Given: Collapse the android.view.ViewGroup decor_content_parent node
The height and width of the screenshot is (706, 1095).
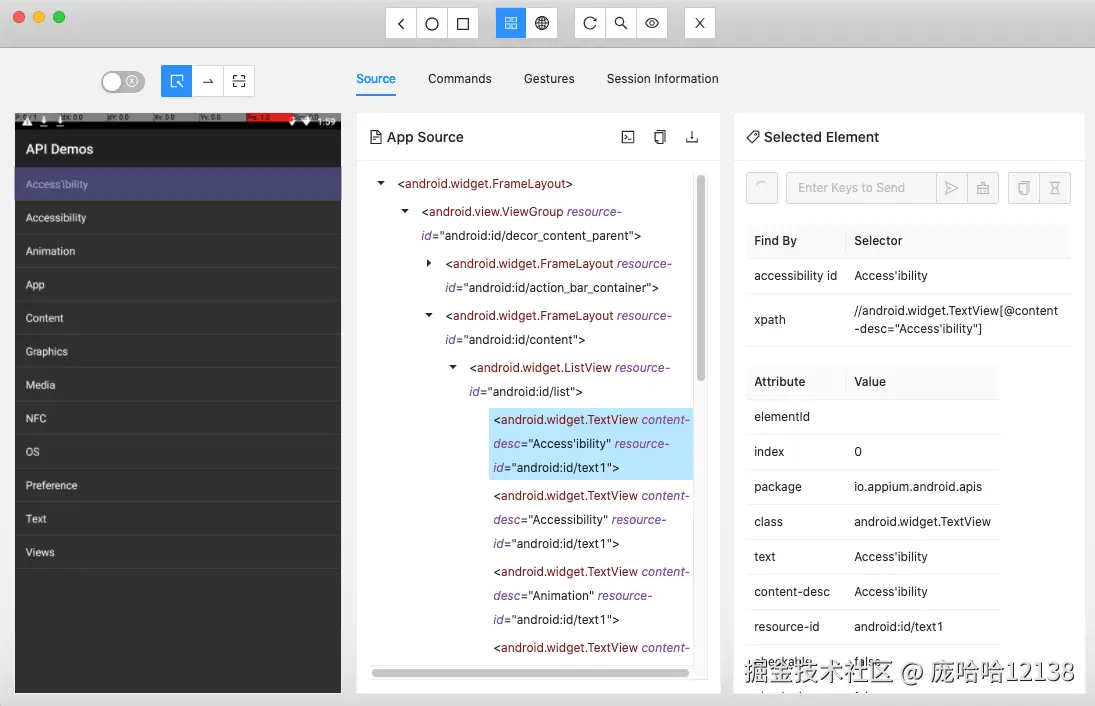Looking at the screenshot, I should 404,212.
